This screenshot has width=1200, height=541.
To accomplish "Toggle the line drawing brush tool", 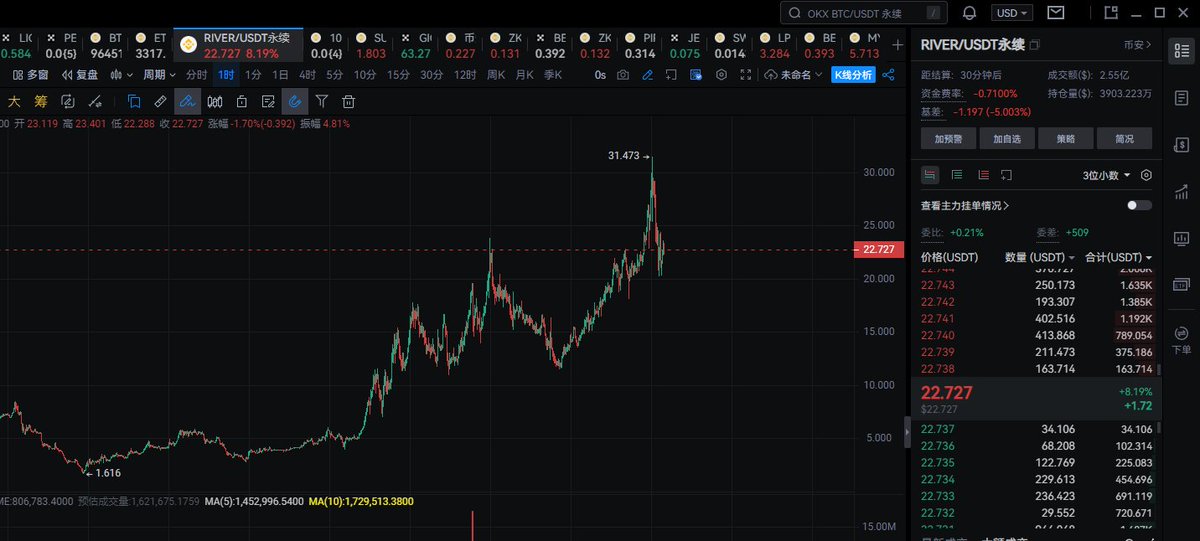I will (187, 101).
